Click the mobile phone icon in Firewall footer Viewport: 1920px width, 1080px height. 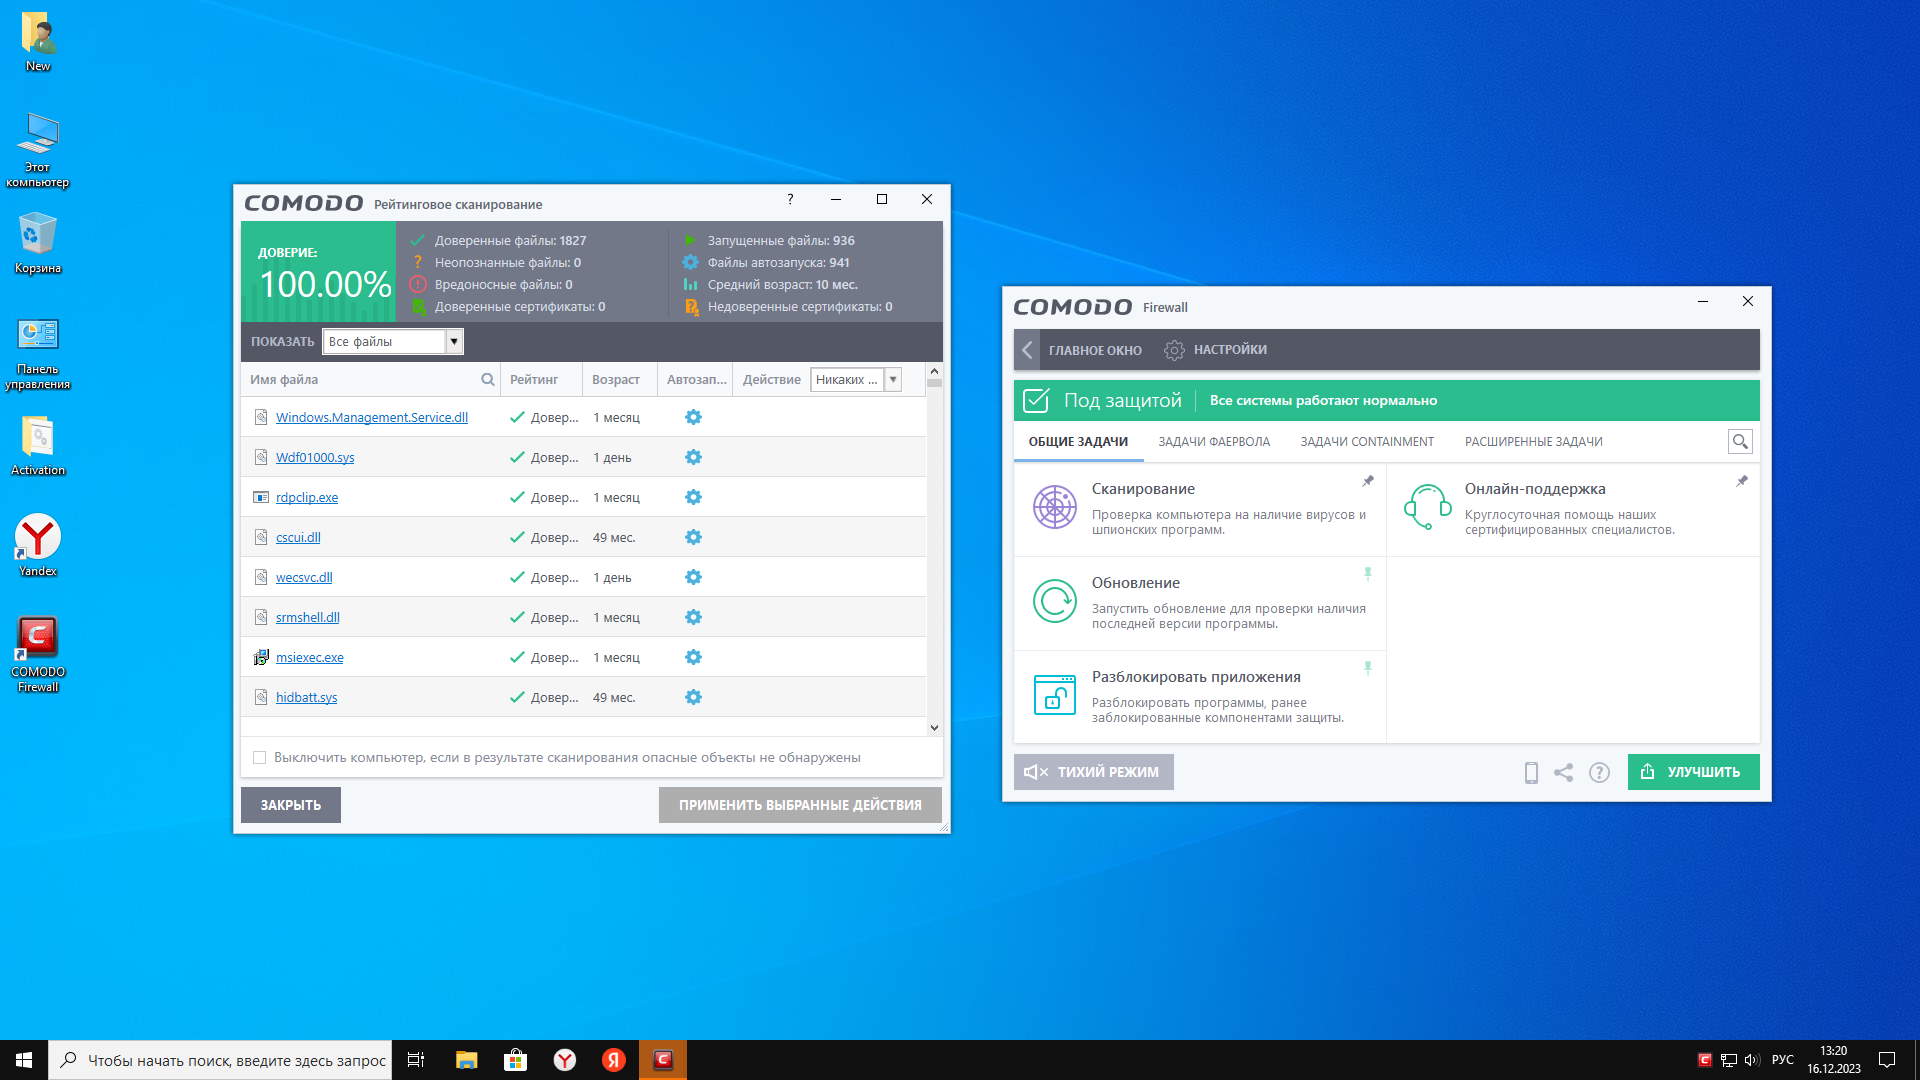[x=1530, y=772]
